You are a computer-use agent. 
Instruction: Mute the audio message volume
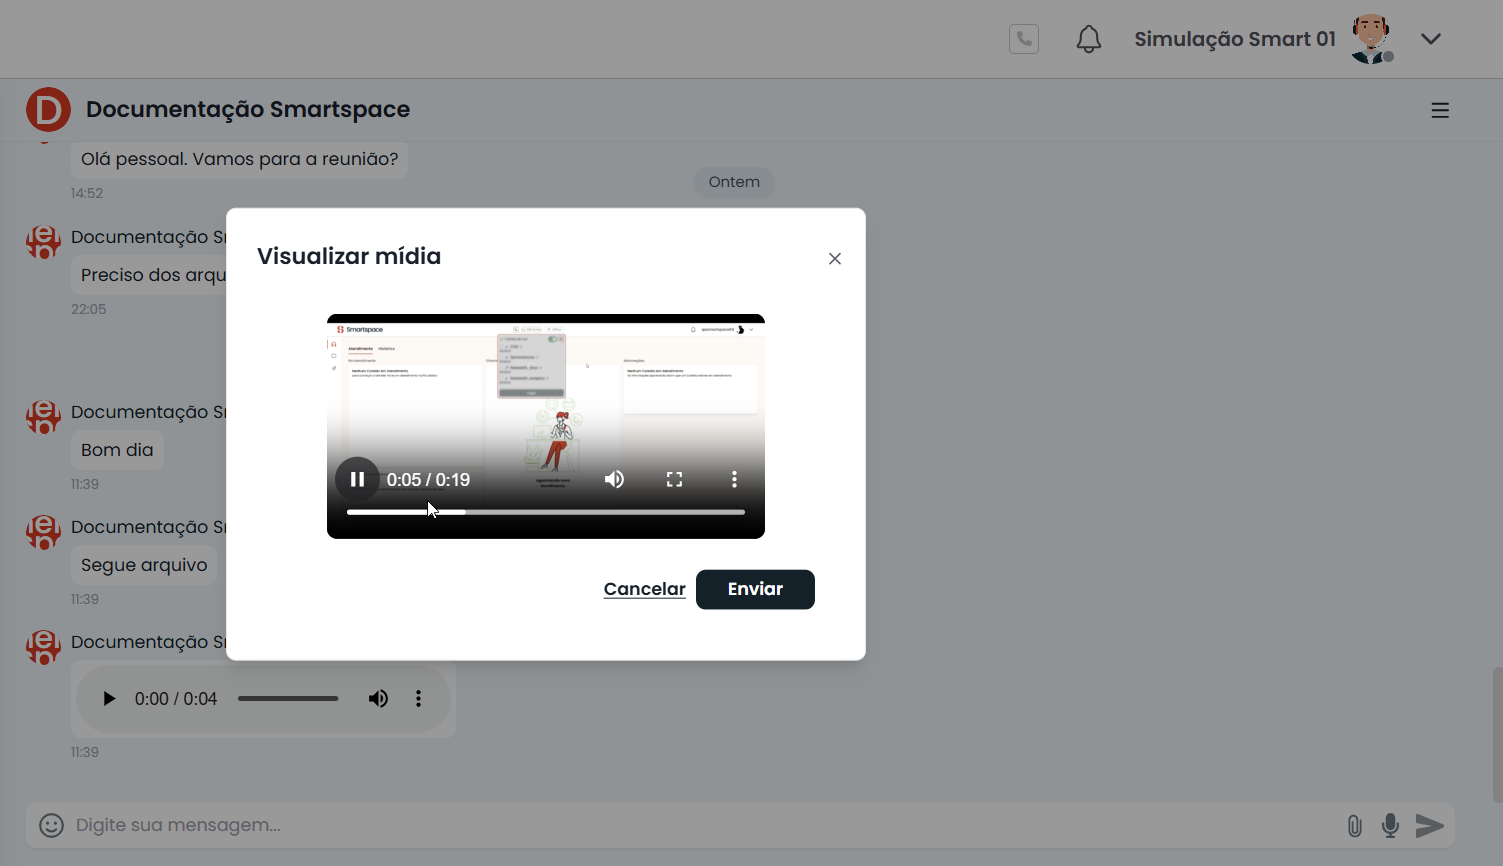(x=378, y=699)
